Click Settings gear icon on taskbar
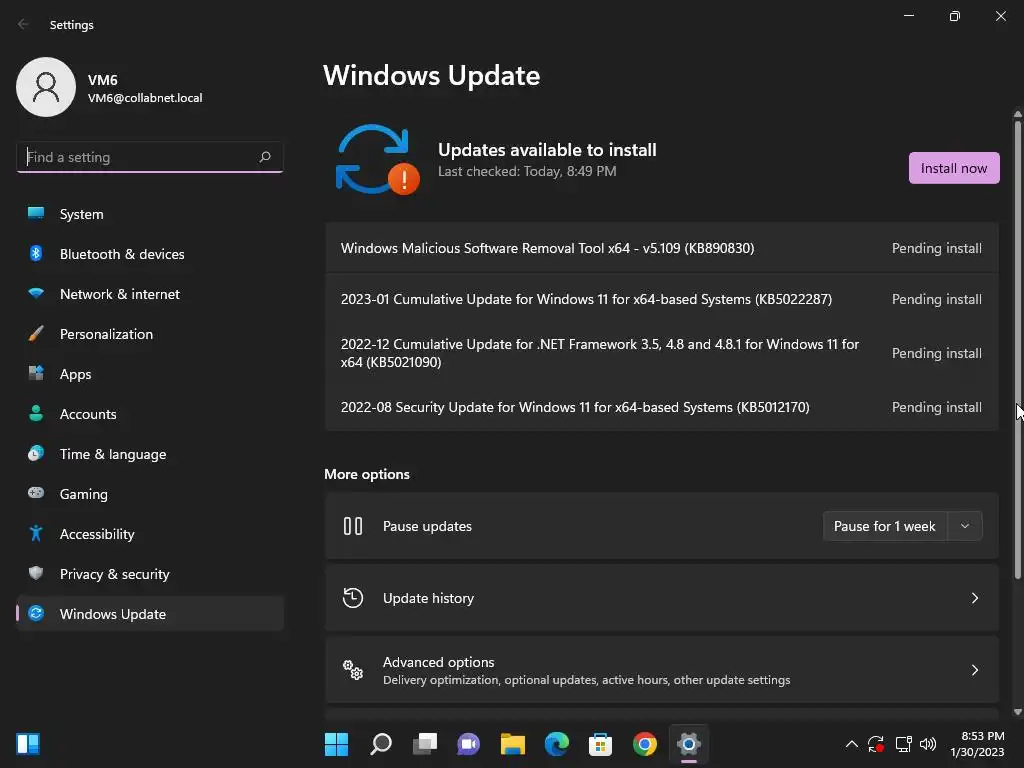Screen dimensions: 1024x768 point(688,744)
